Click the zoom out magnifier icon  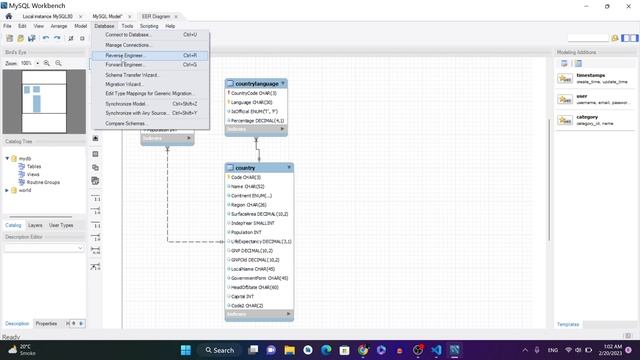coord(58,63)
